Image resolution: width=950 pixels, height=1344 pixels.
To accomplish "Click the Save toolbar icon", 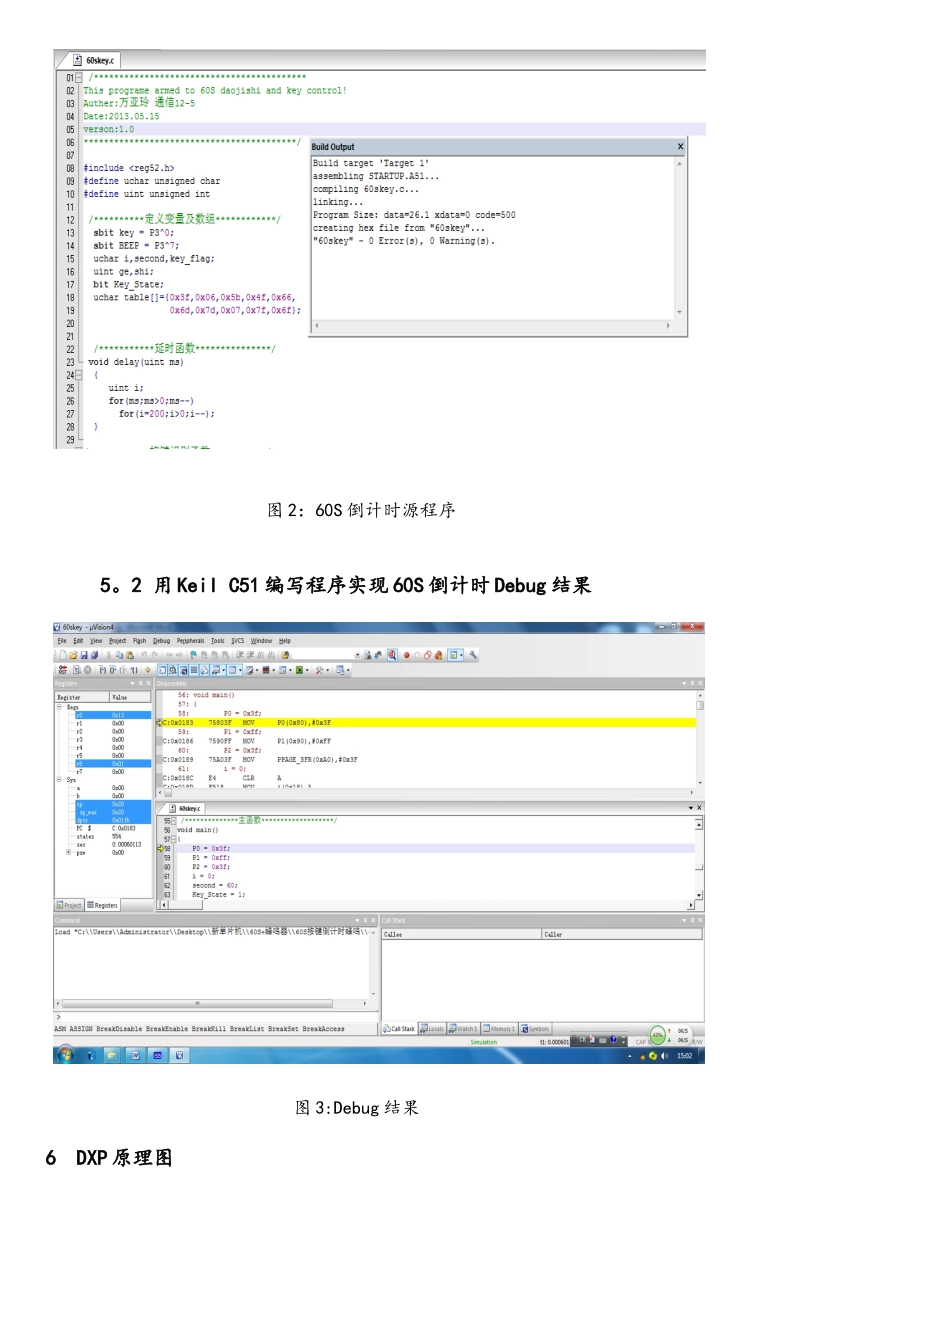I will point(84,655).
